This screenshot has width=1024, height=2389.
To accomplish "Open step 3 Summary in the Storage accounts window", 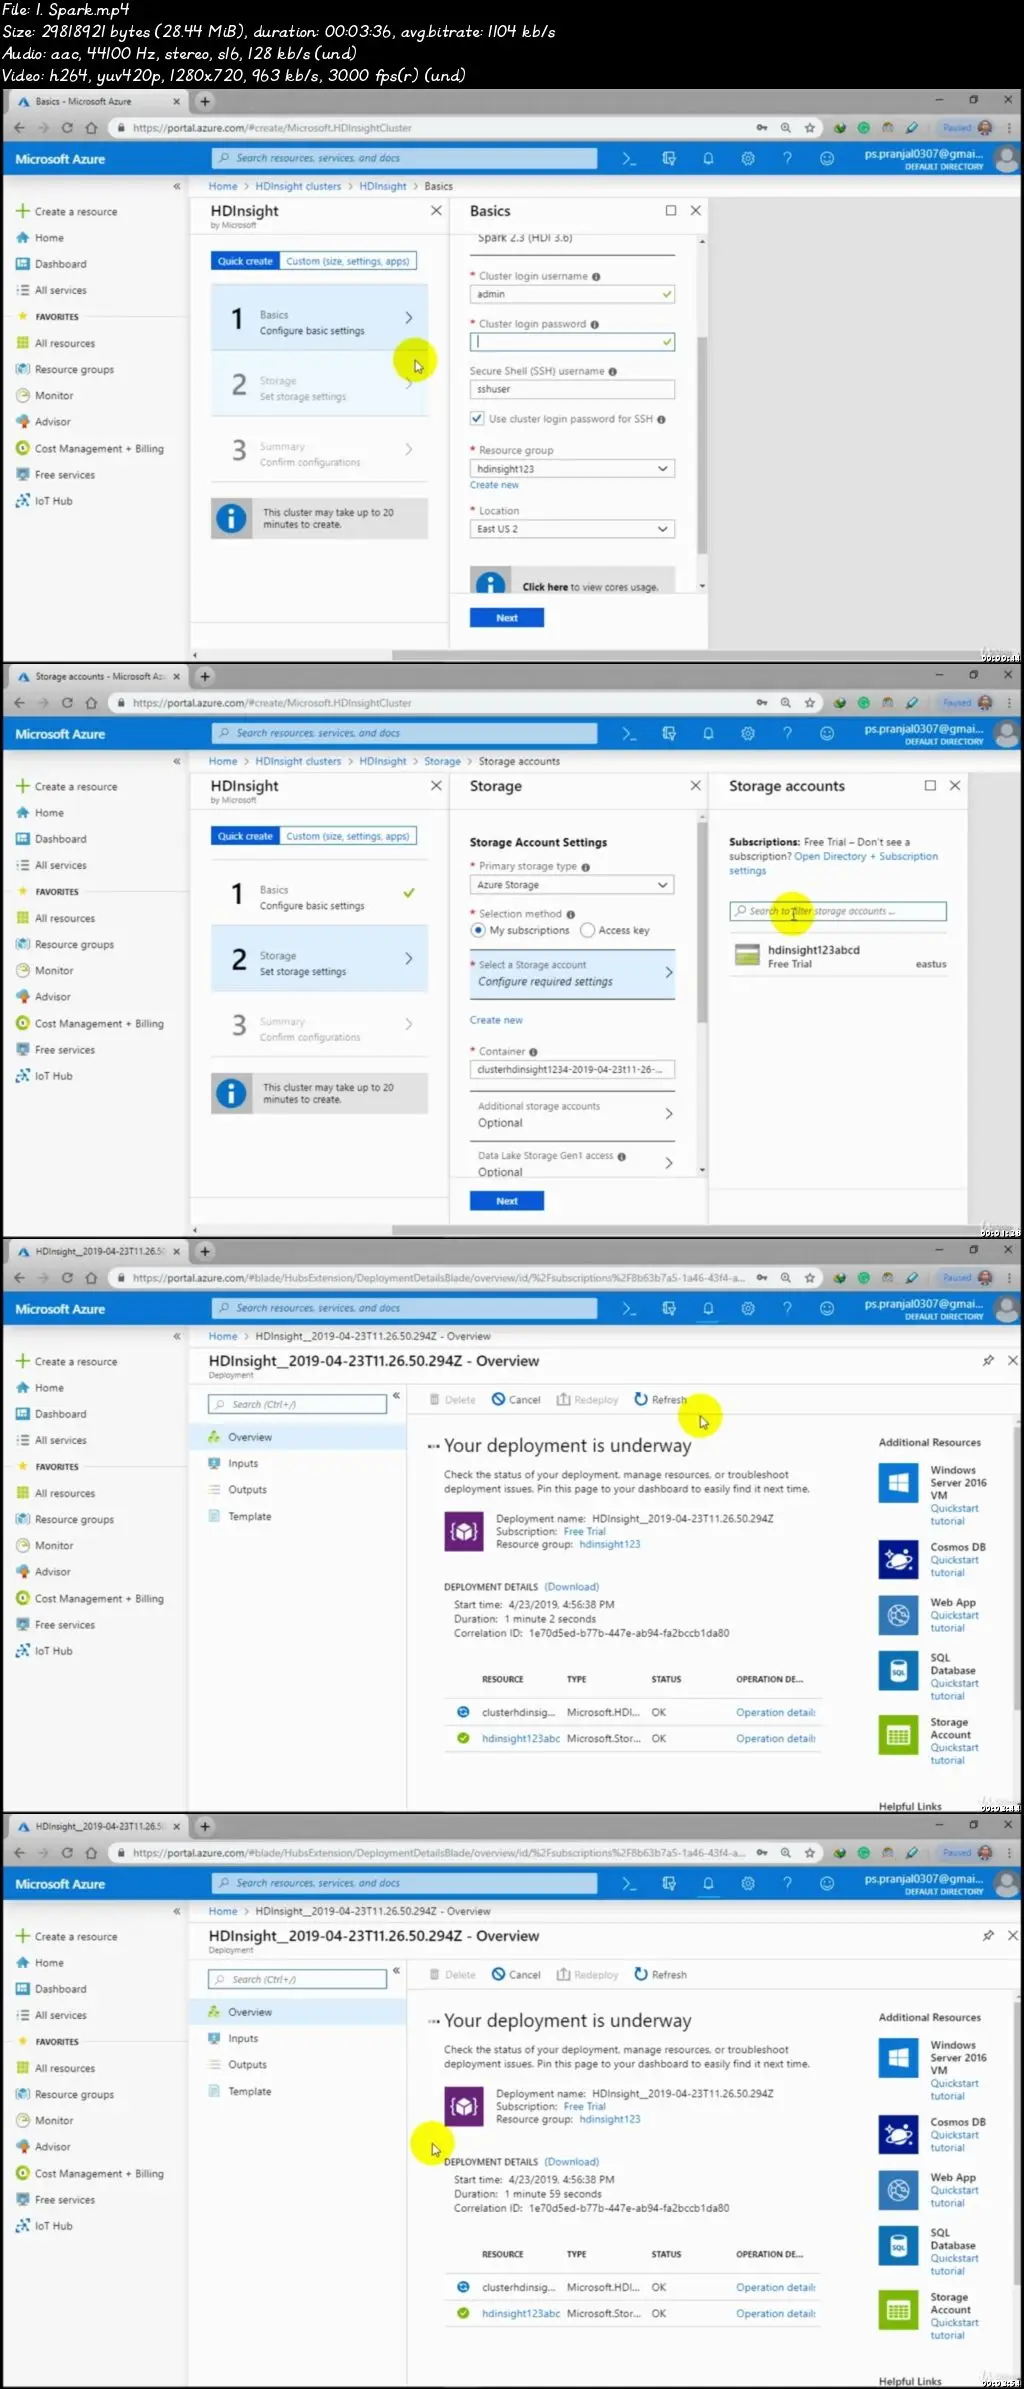I will [320, 1025].
